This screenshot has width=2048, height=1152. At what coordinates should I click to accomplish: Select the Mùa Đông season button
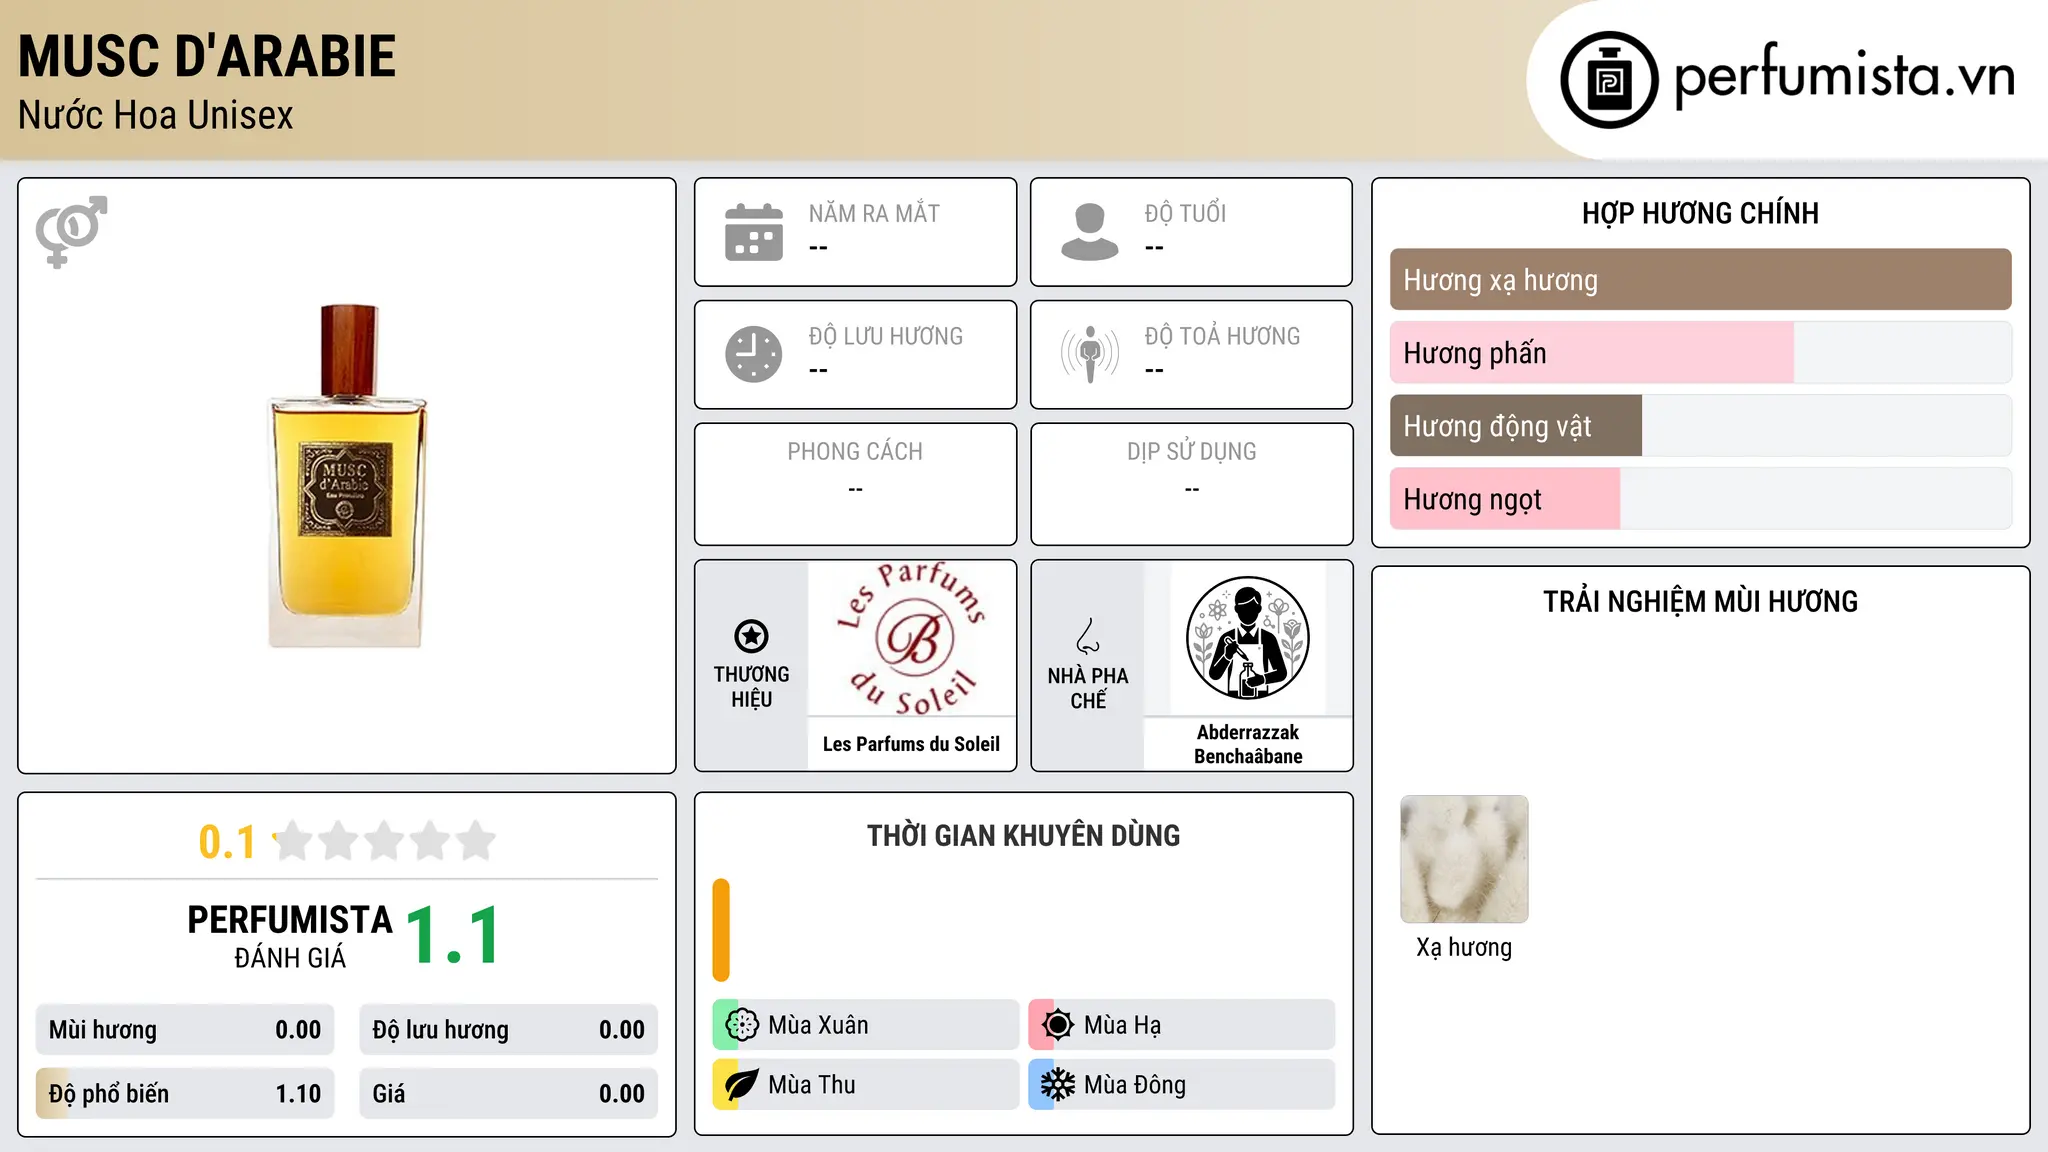[x=1182, y=1085]
